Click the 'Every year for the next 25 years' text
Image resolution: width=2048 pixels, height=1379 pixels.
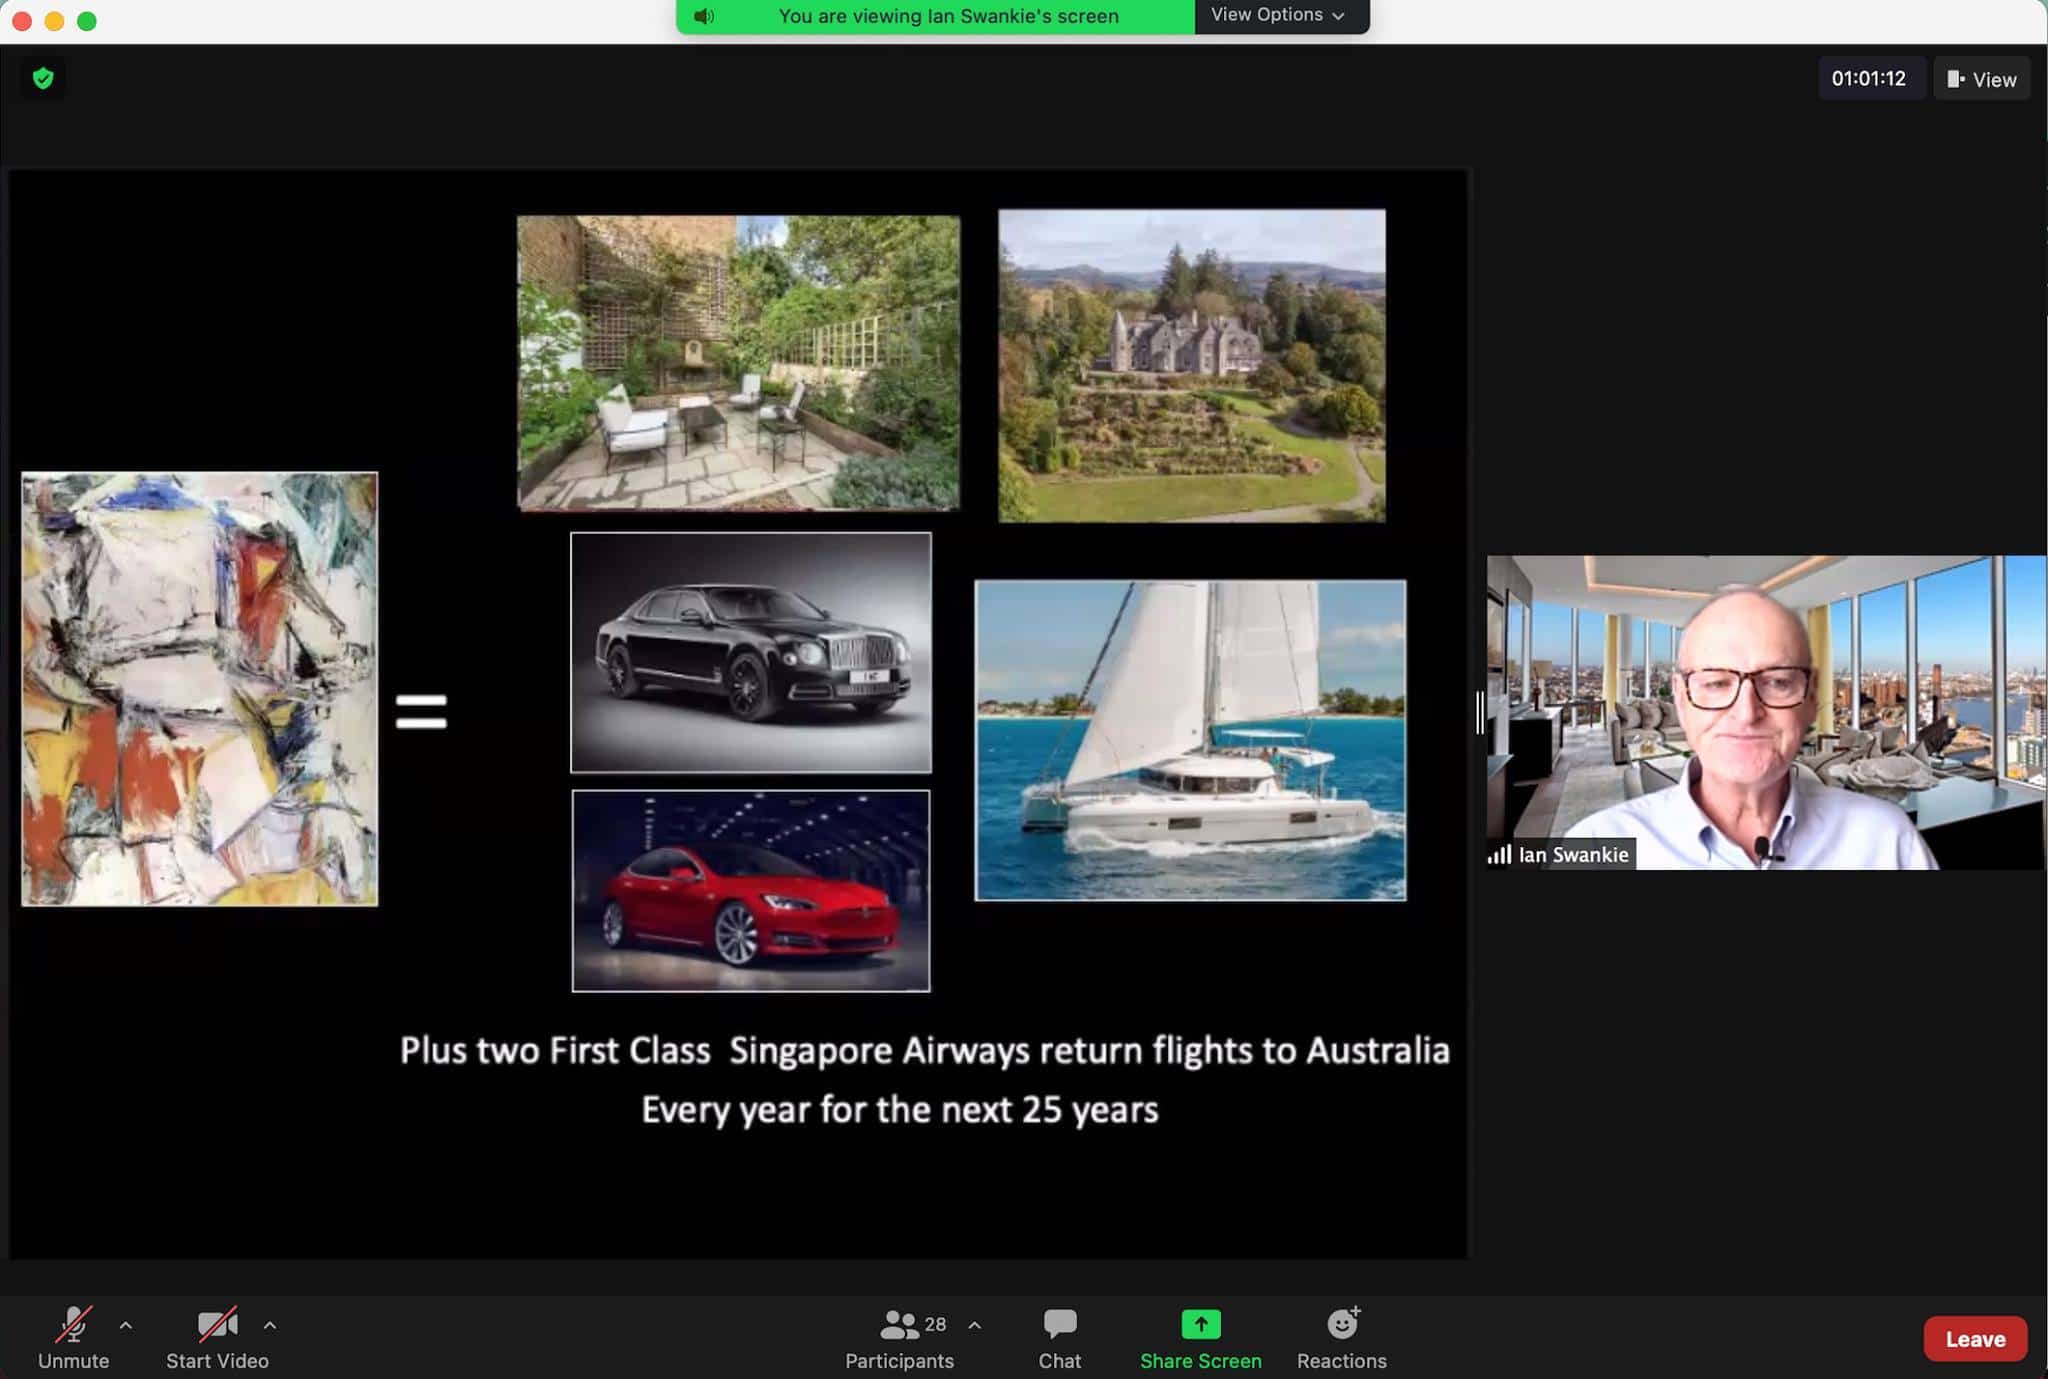(900, 1110)
